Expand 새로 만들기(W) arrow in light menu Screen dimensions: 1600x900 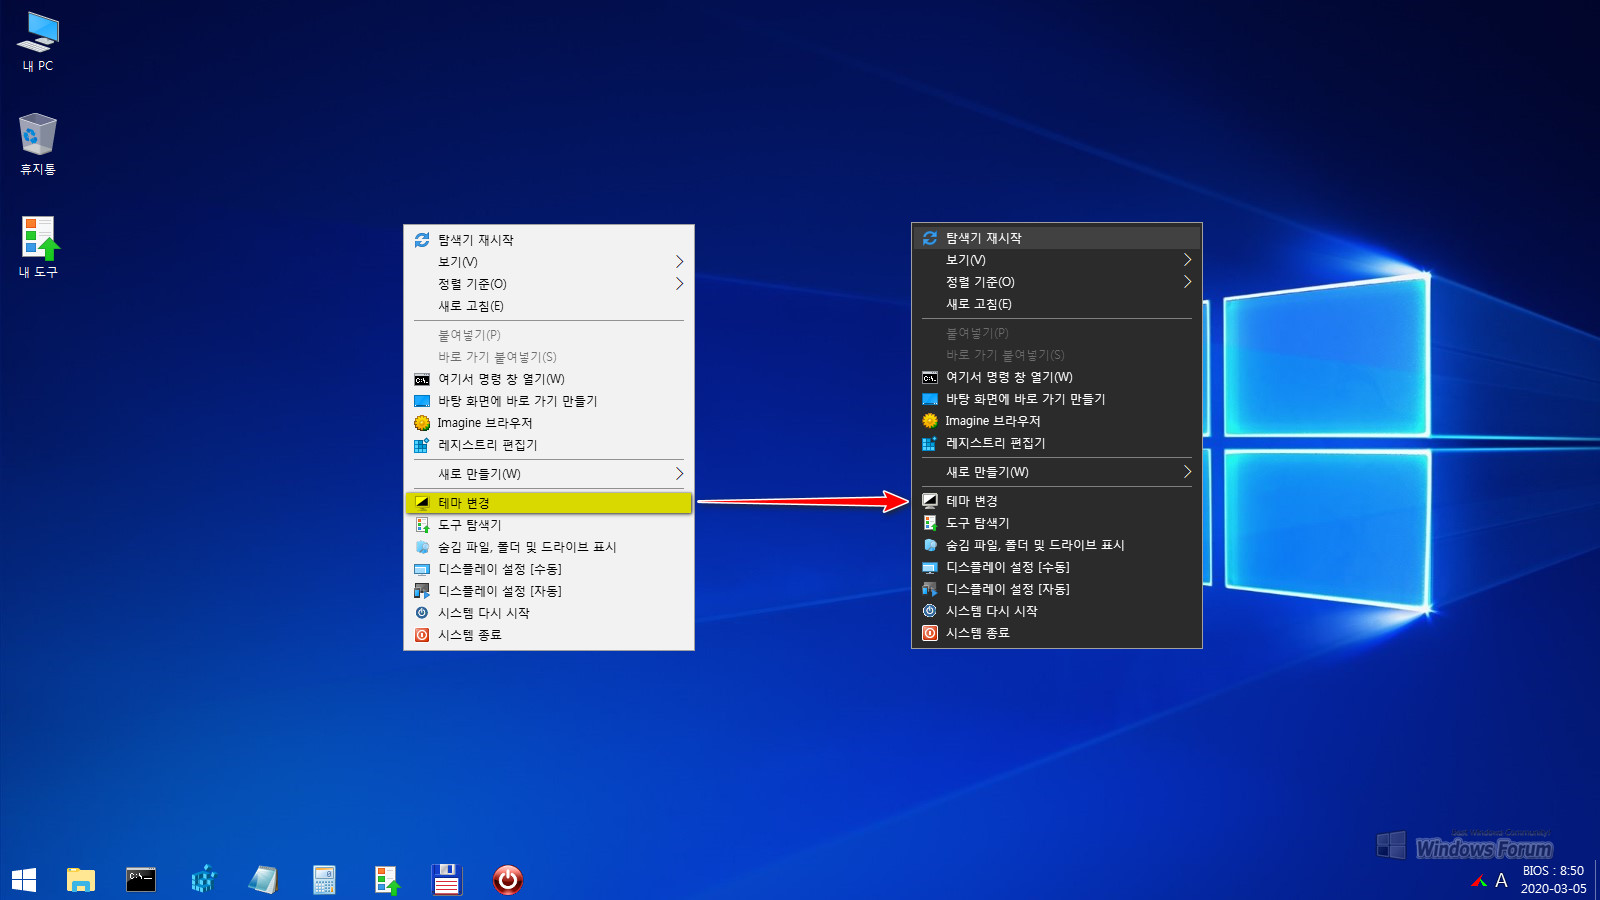pos(679,474)
